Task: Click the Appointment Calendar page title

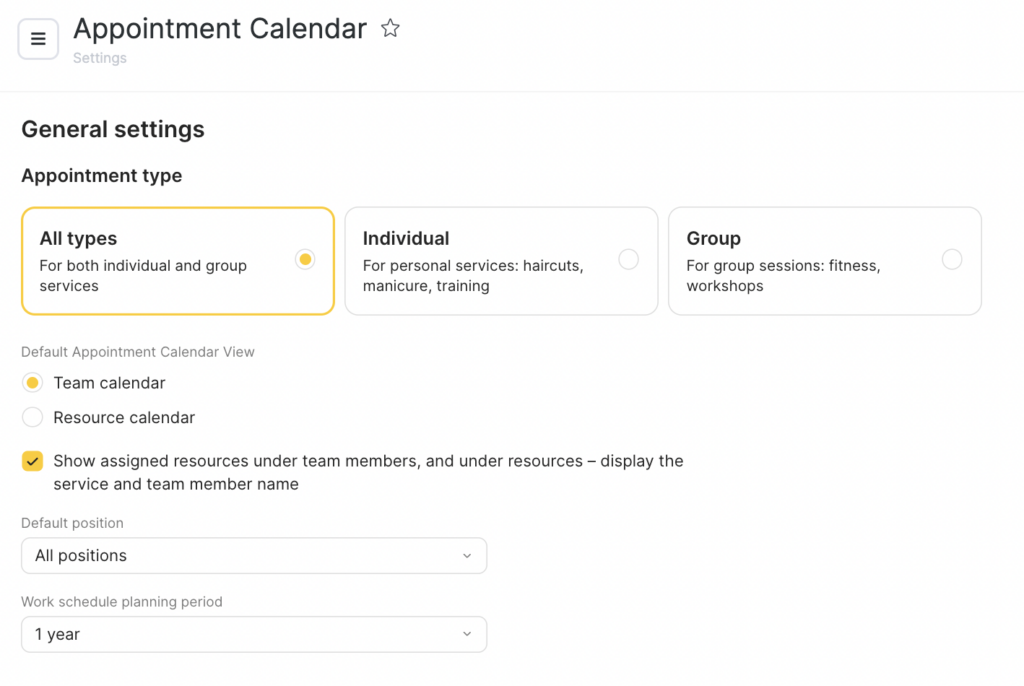Action: 220,29
